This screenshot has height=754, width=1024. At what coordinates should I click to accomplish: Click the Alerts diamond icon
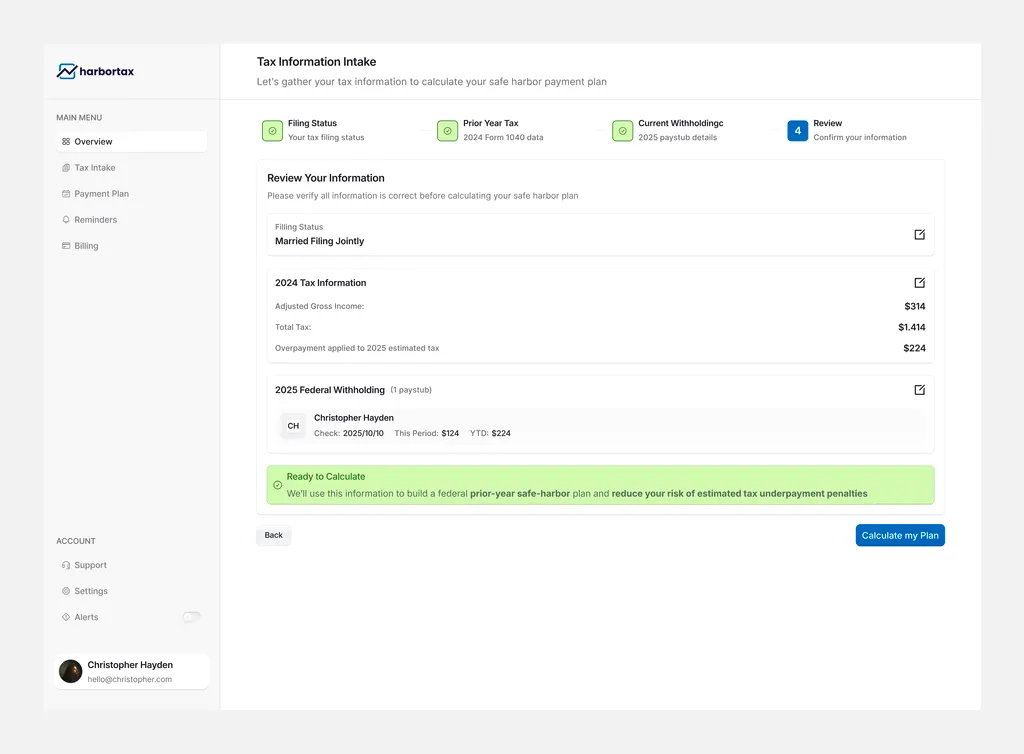tap(66, 617)
